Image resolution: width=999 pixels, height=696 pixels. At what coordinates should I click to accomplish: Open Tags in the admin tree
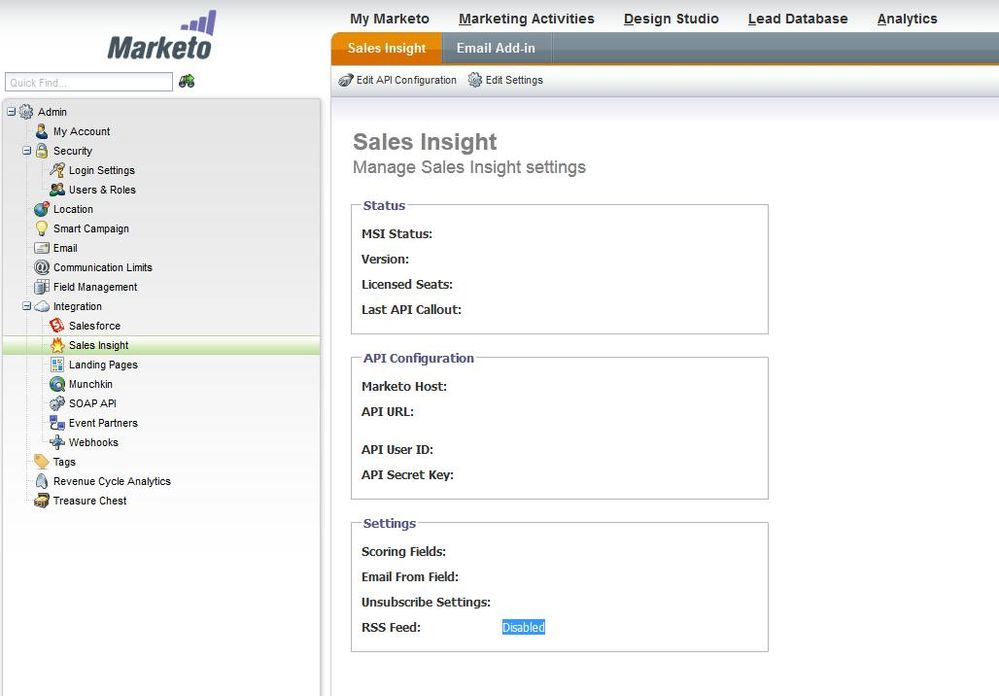[x=64, y=461]
